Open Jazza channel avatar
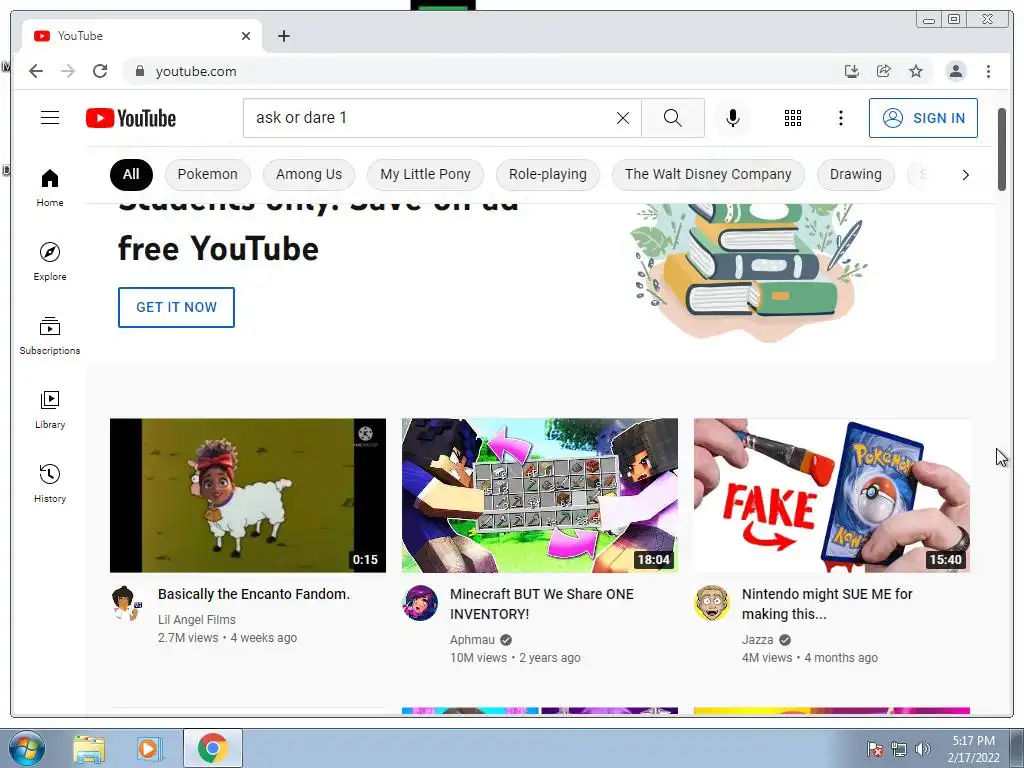1024x768 pixels. pos(712,603)
